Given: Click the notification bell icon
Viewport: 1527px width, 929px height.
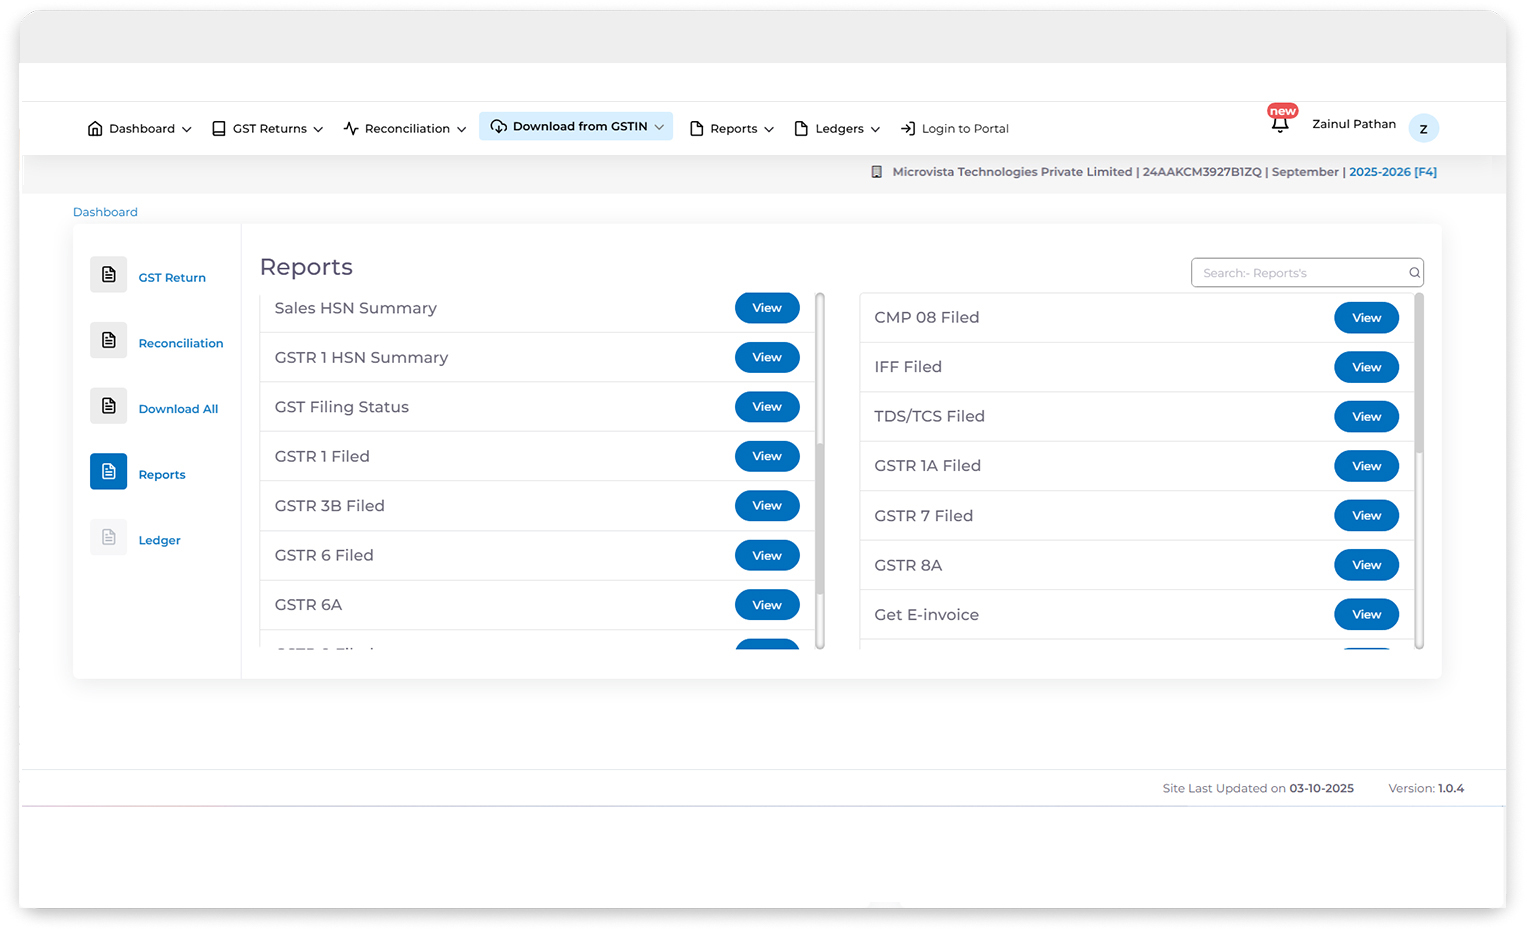Looking at the screenshot, I should [1279, 125].
